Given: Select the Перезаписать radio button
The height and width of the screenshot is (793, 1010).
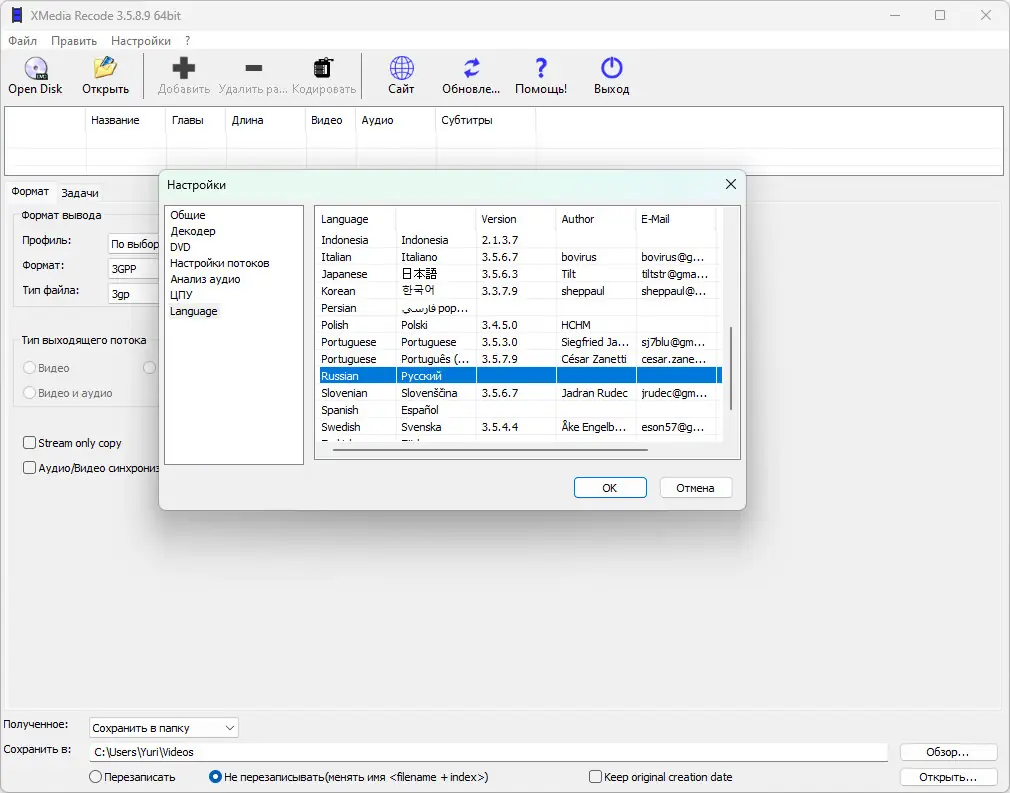Looking at the screenshot, I should point(95,777).
